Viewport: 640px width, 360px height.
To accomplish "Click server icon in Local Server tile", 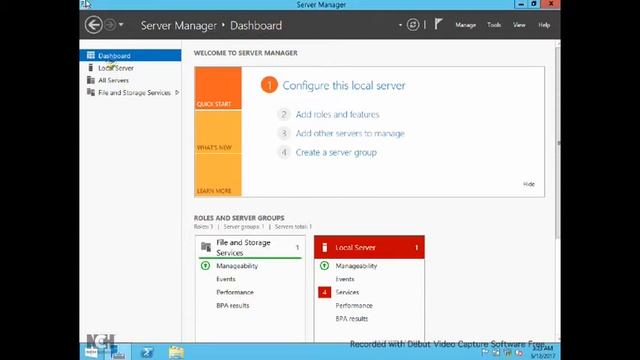I will click(x=324, y=247).
